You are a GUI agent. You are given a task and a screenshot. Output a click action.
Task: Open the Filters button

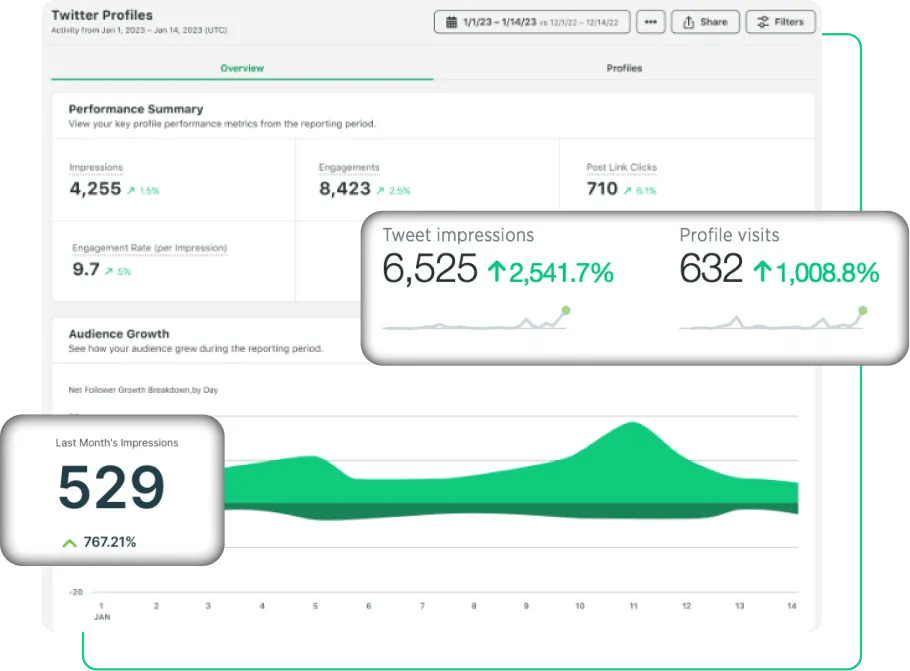(x=781, y=22)
